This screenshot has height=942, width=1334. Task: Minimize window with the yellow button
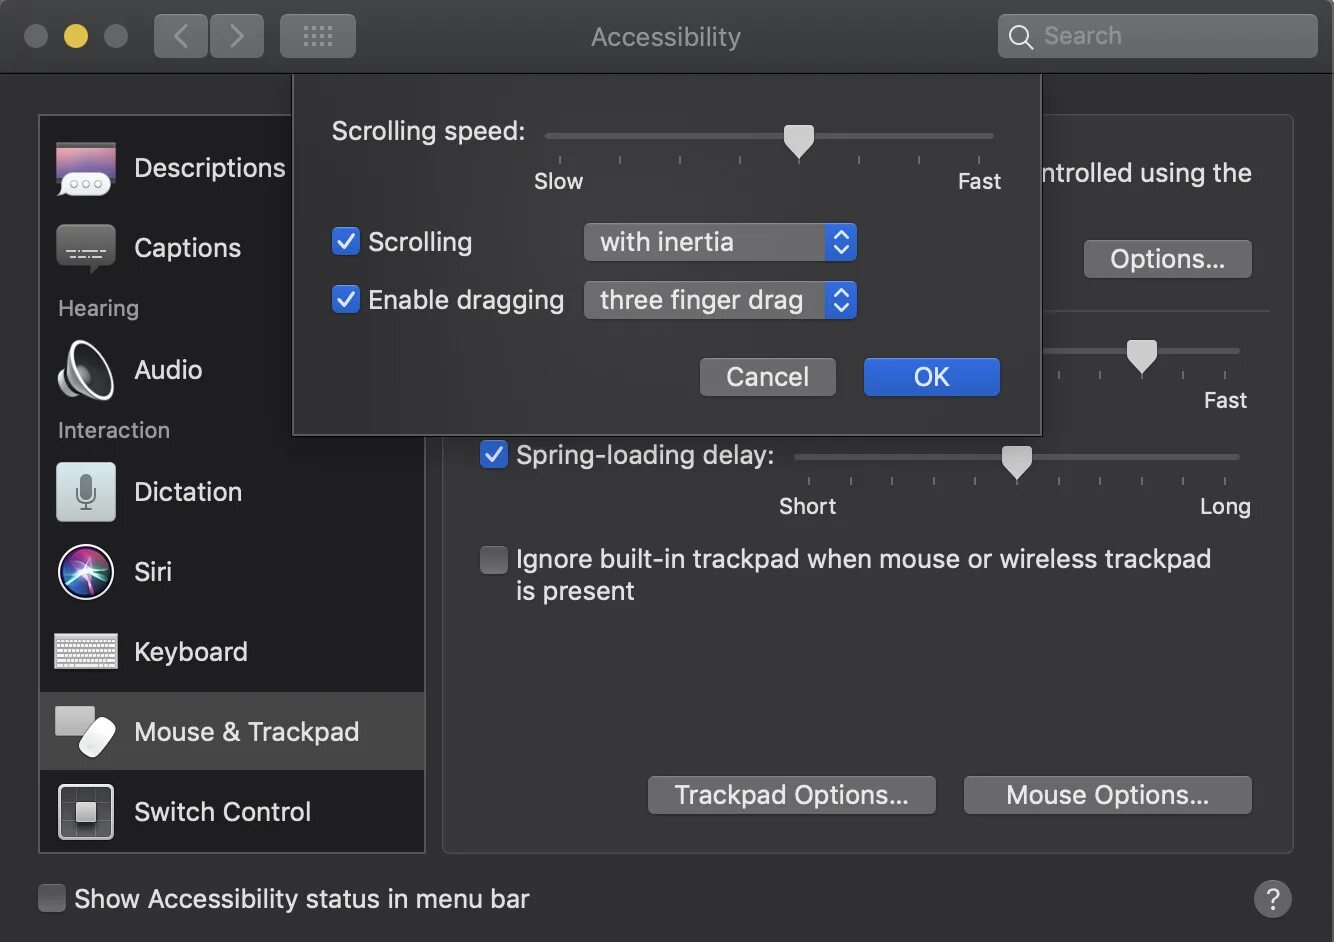tap(76, 36)
